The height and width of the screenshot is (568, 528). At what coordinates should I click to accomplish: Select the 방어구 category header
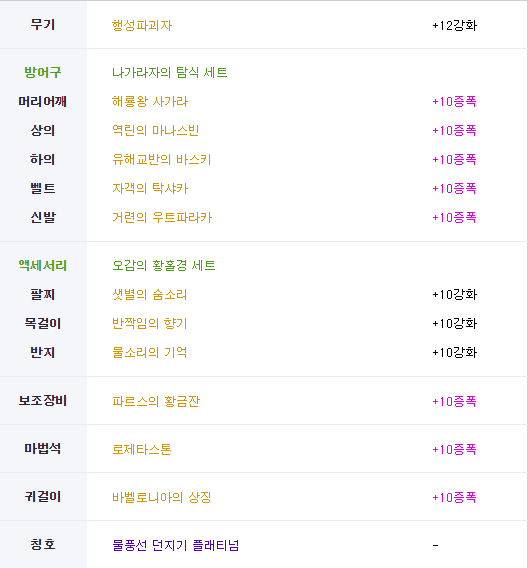pyautogui.click(x=43, y=72)
